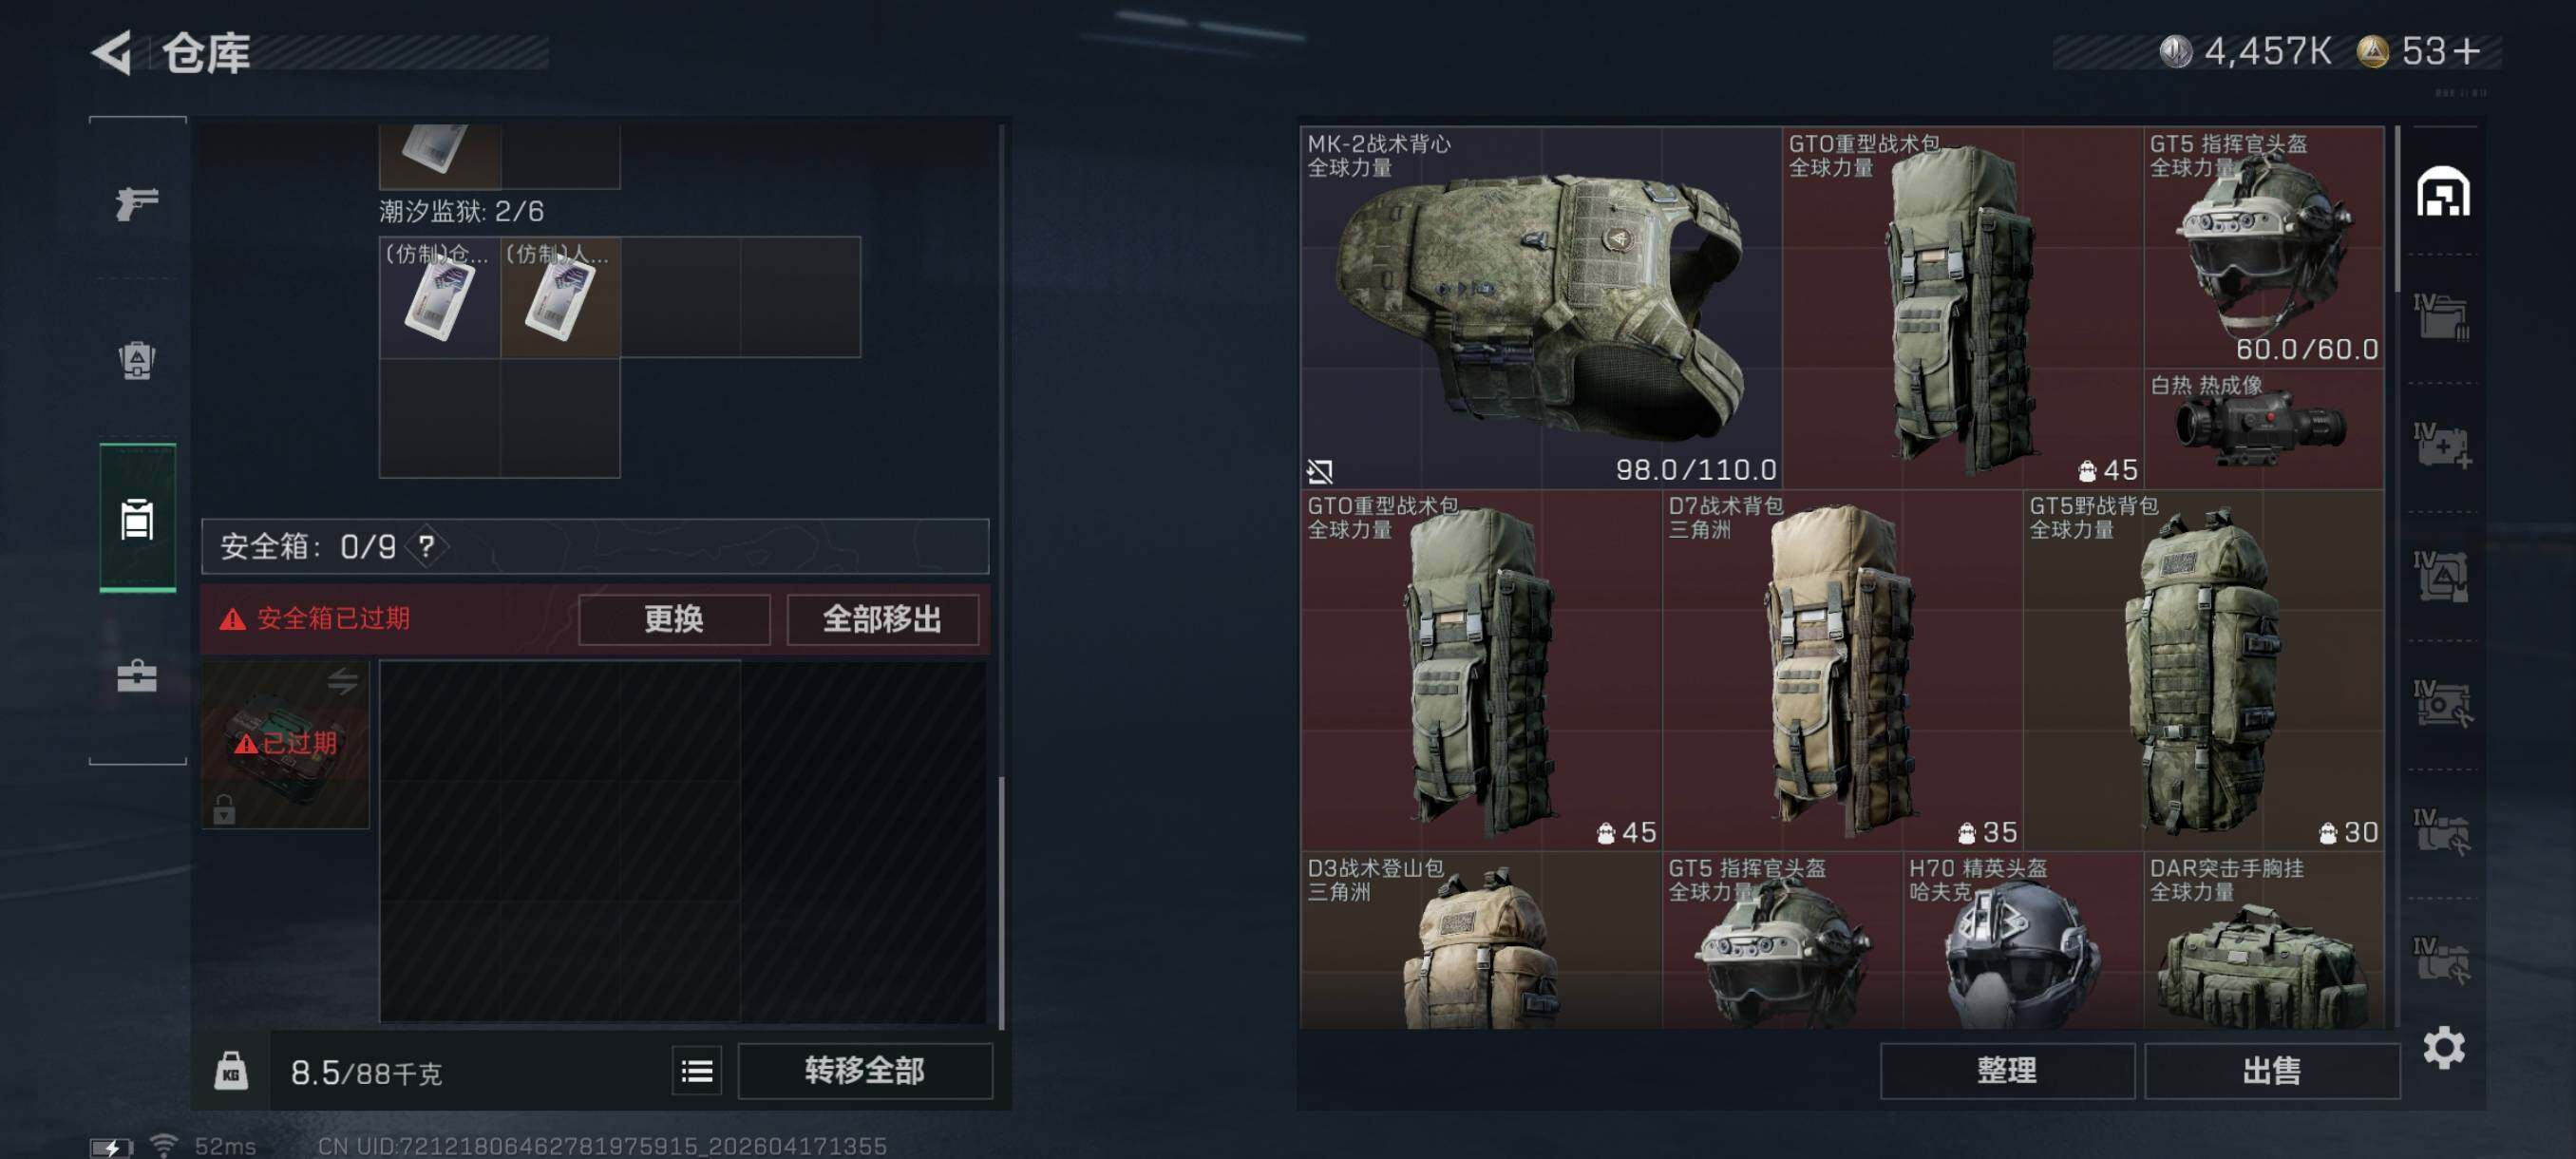2576x1159 pixels.
Task: Open warehouse settings gear icon
Action: [2443, 1047]
